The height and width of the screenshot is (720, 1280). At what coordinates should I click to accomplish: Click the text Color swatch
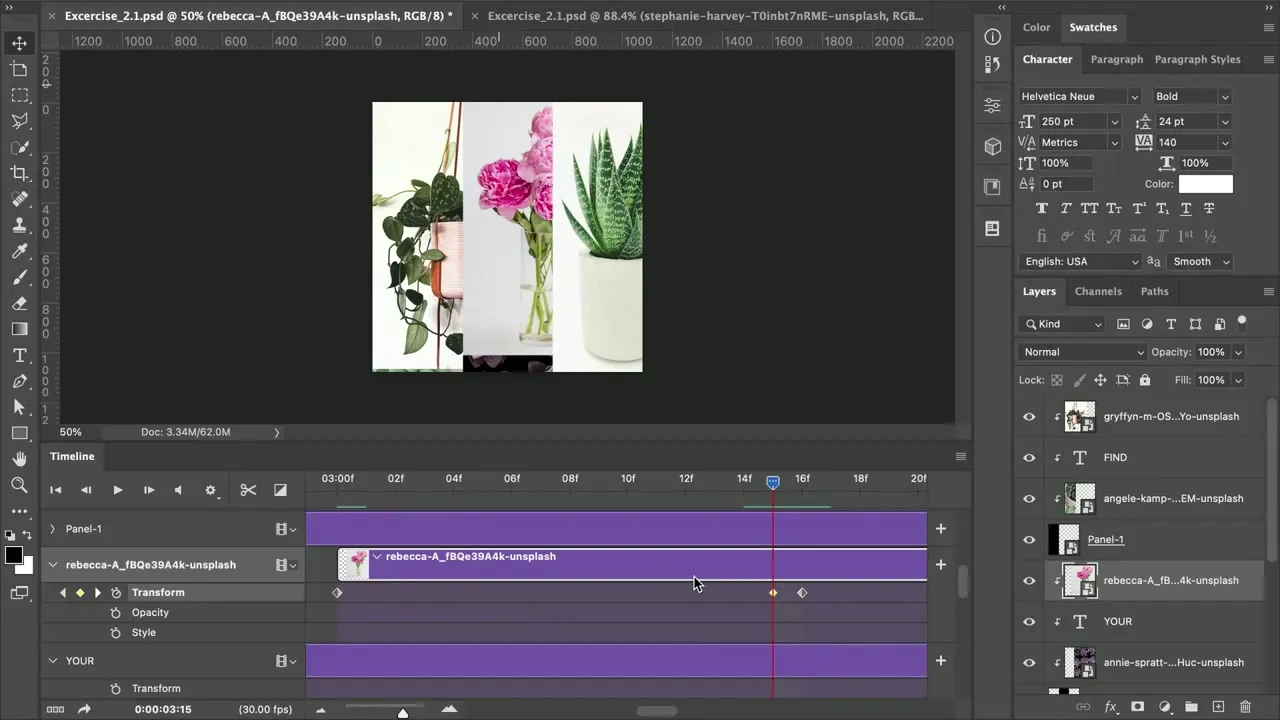click(x=1205, y=184)
